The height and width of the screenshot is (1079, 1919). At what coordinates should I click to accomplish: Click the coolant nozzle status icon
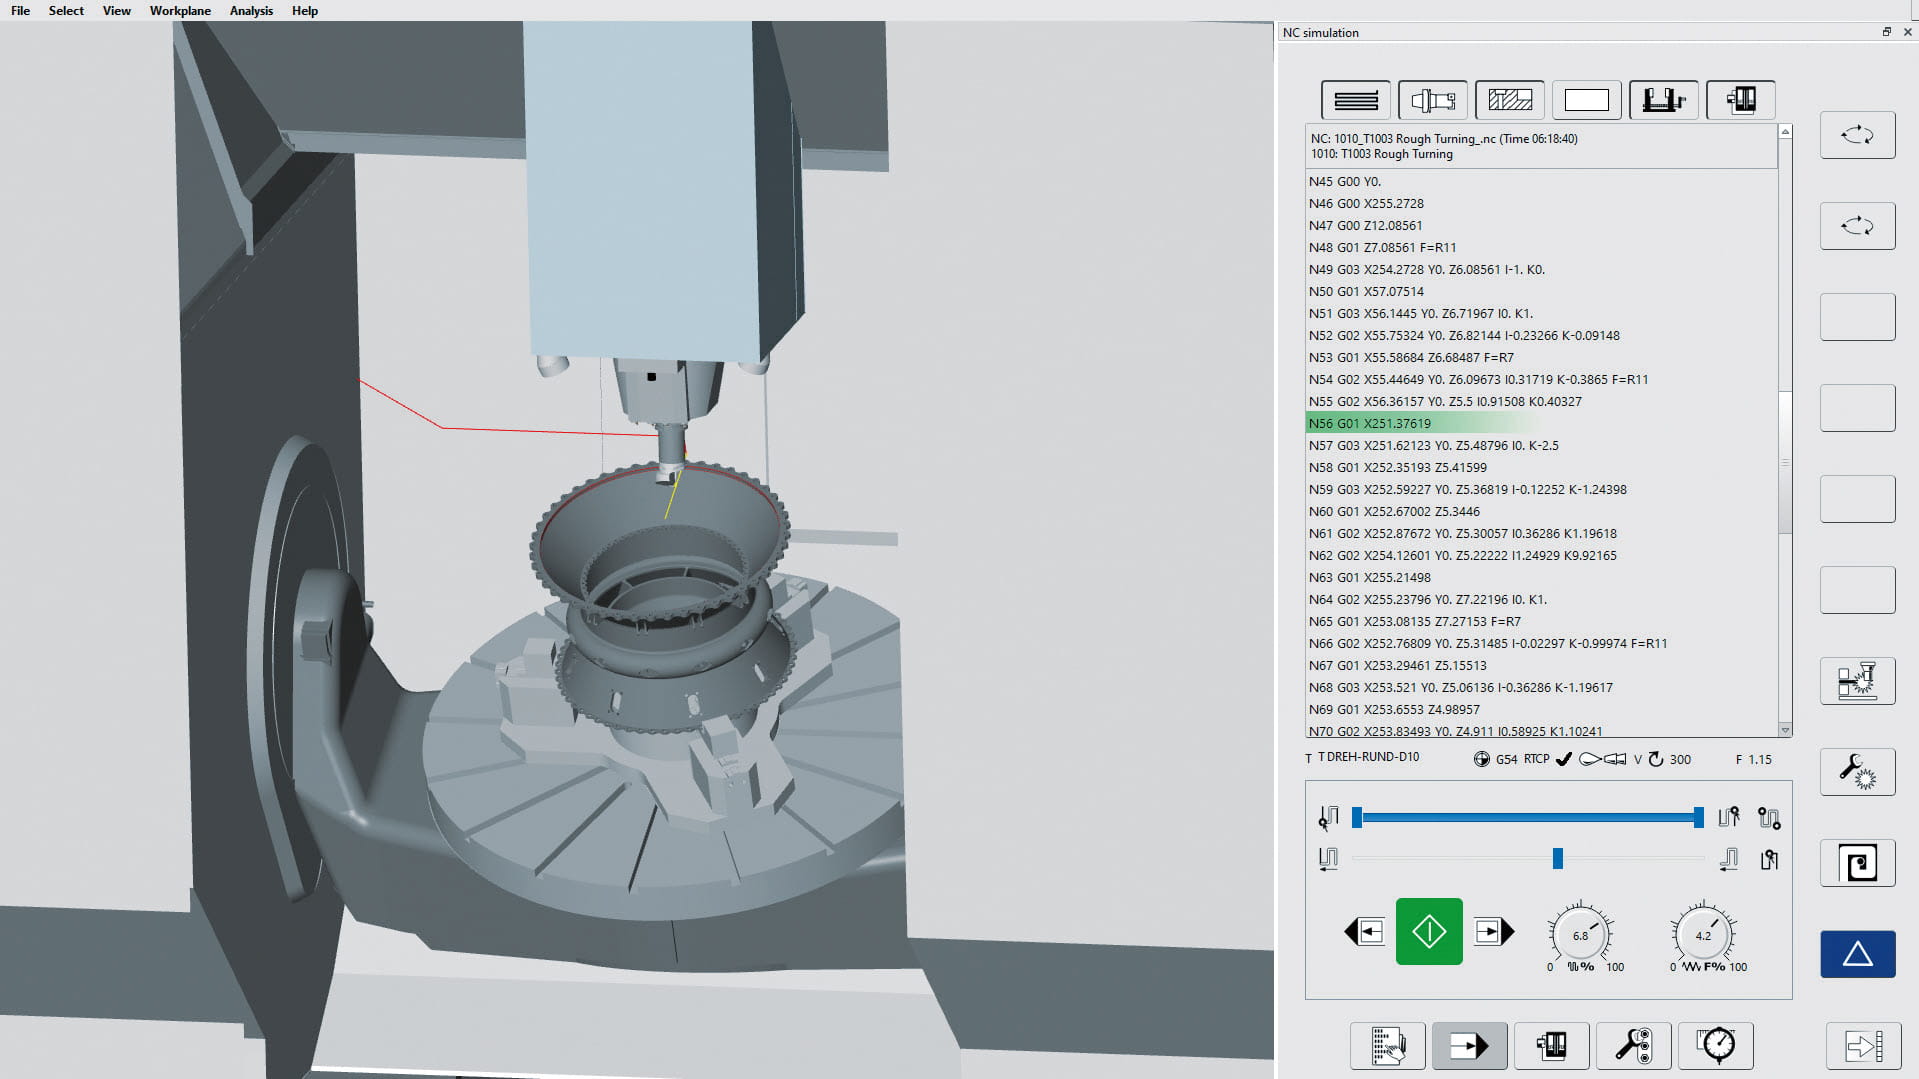1602,759
